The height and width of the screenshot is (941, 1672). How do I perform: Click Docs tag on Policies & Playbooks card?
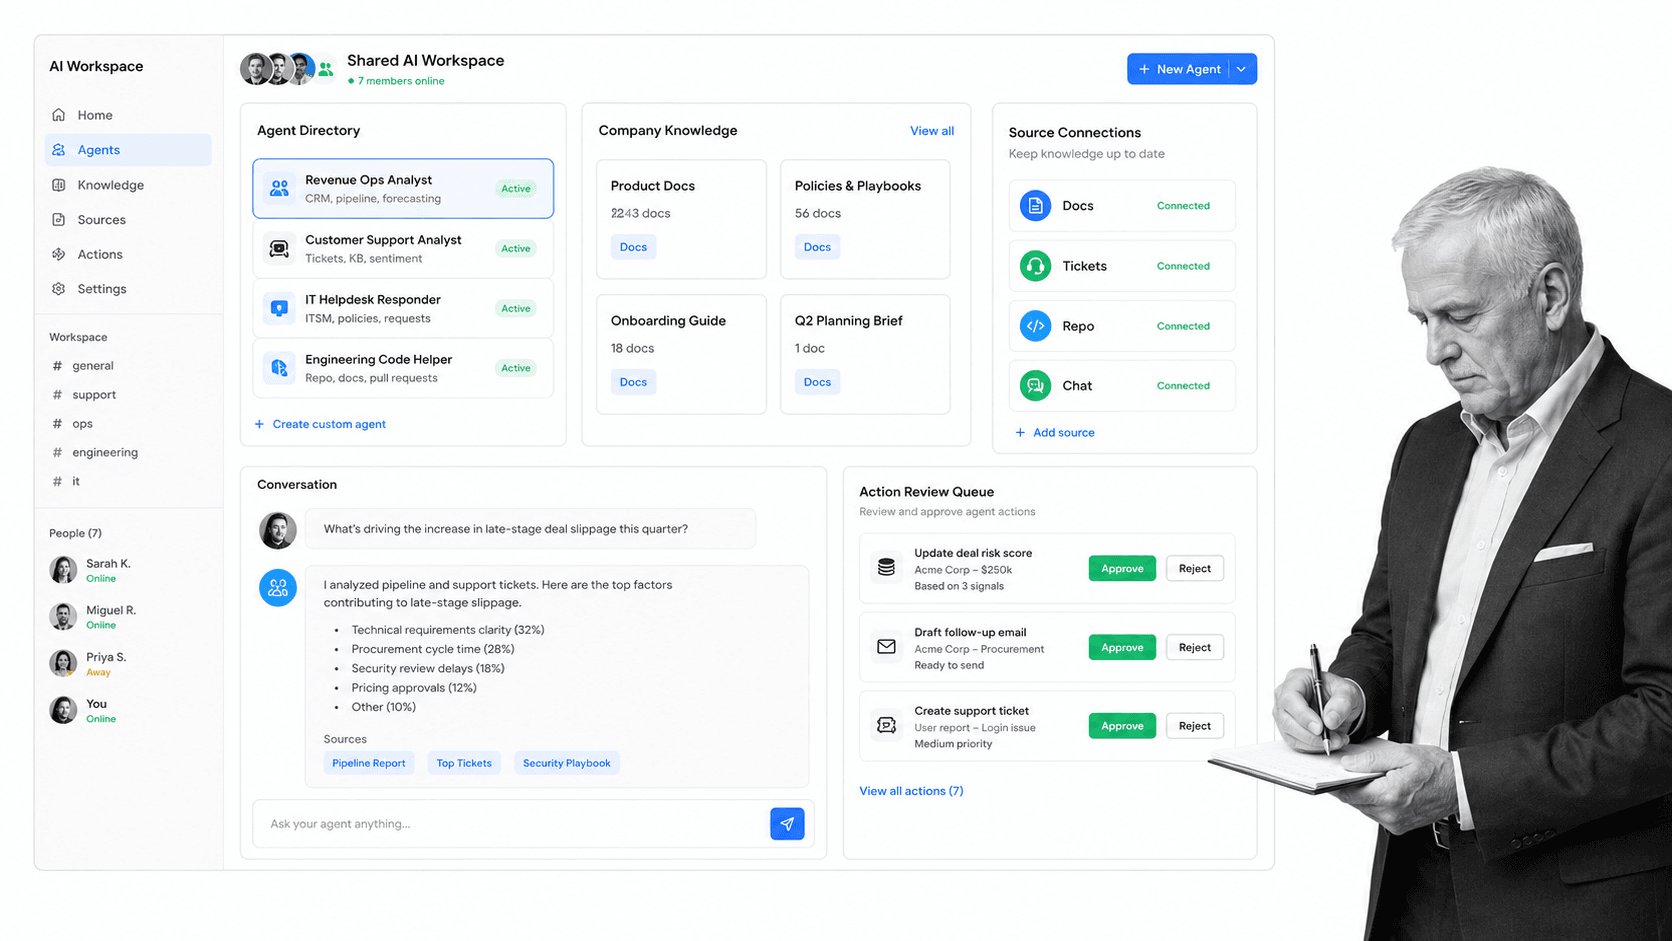817,247
